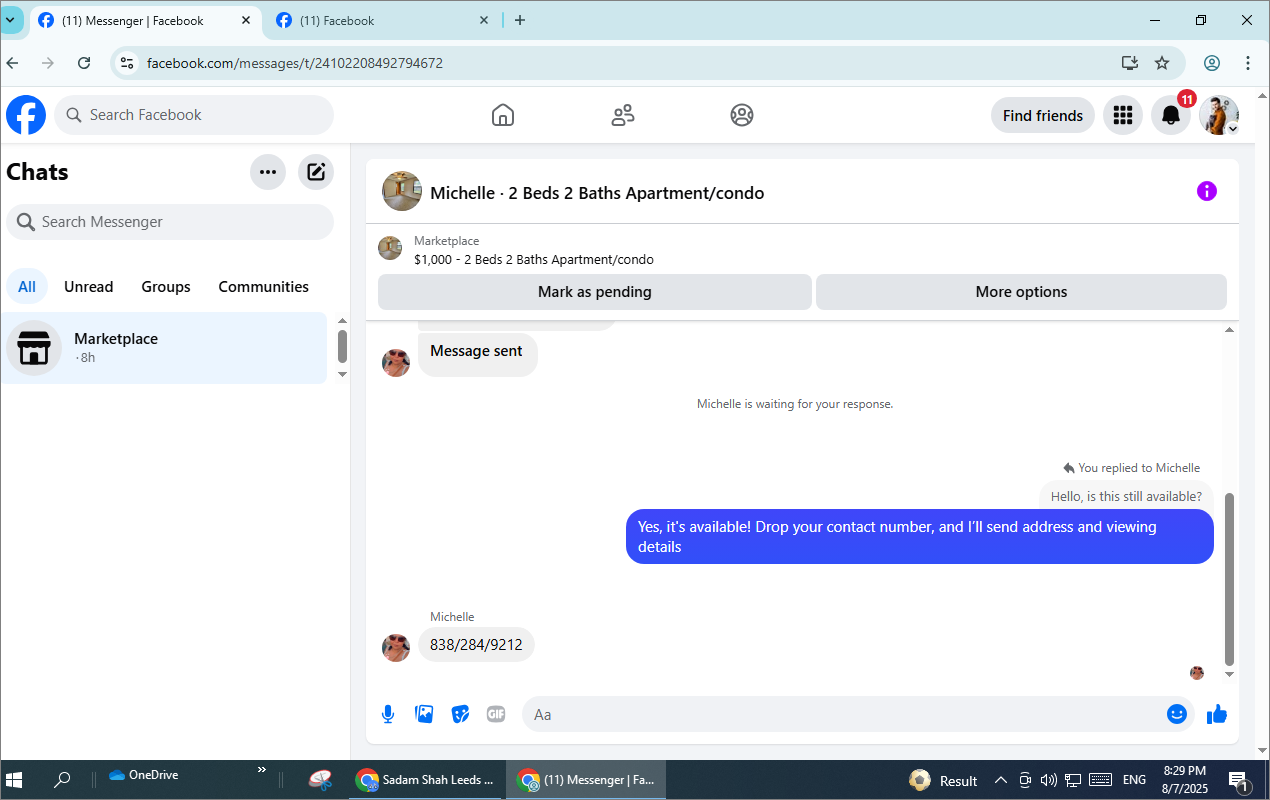
Task: Bookmark this page with star icon
Action: coord(1162,63)
